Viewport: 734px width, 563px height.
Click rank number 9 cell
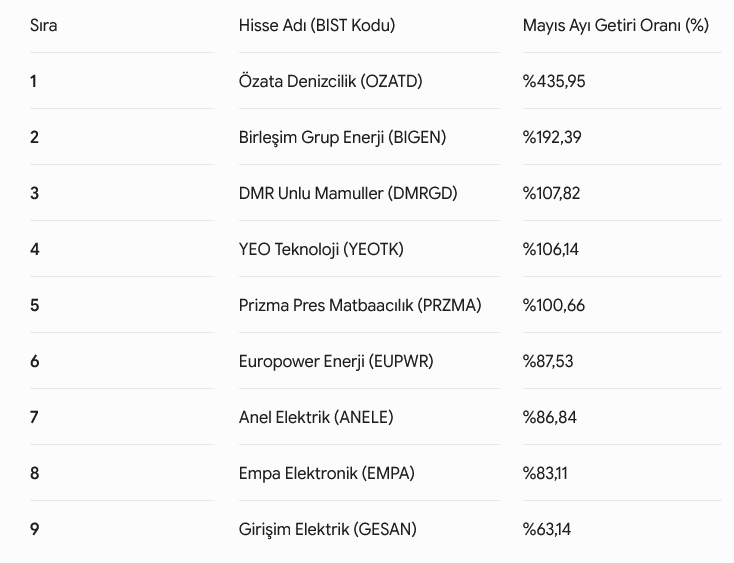(35, 529)
